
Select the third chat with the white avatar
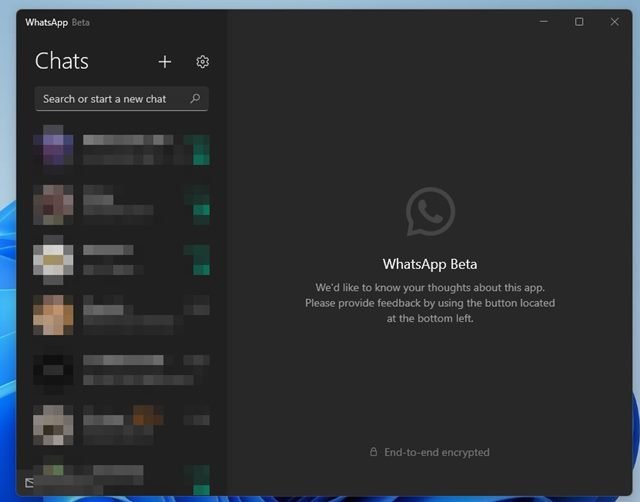[120, 258]
